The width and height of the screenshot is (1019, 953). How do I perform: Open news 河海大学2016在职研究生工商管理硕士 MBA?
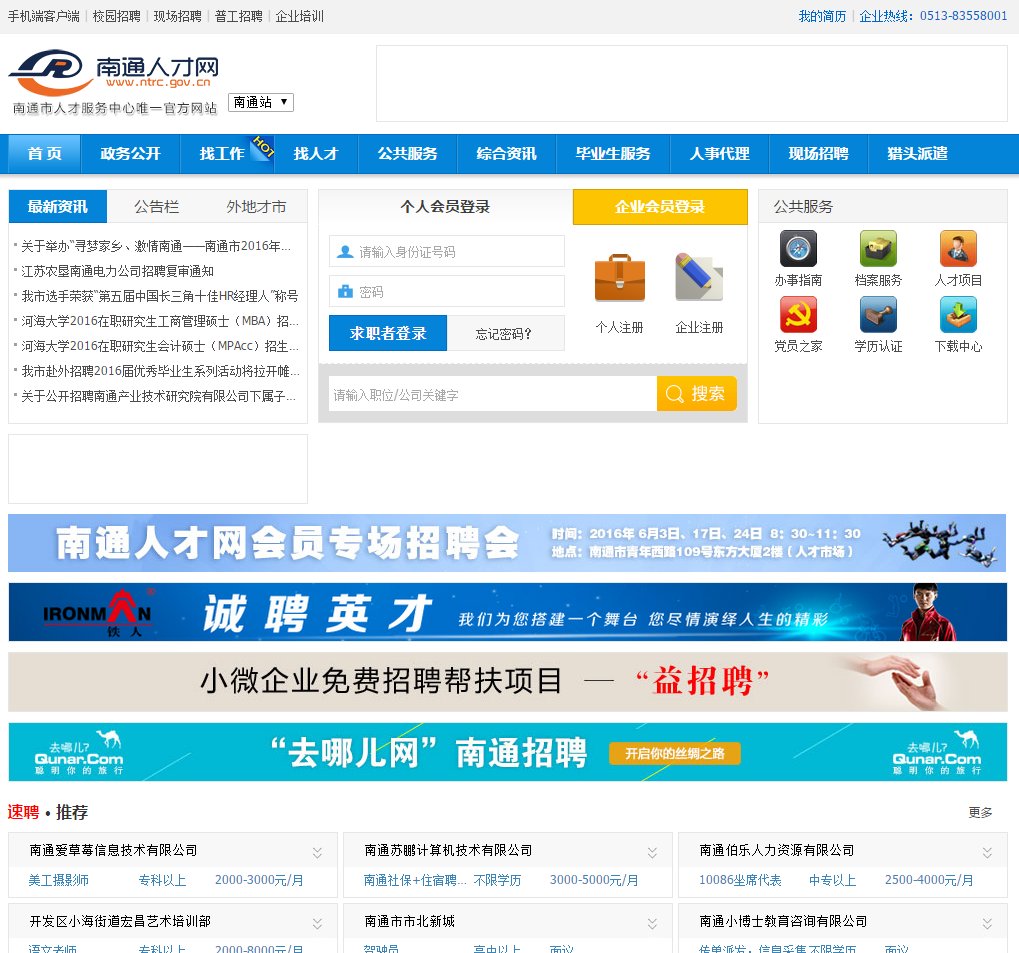pyautogui.click(x=160, y=321)
